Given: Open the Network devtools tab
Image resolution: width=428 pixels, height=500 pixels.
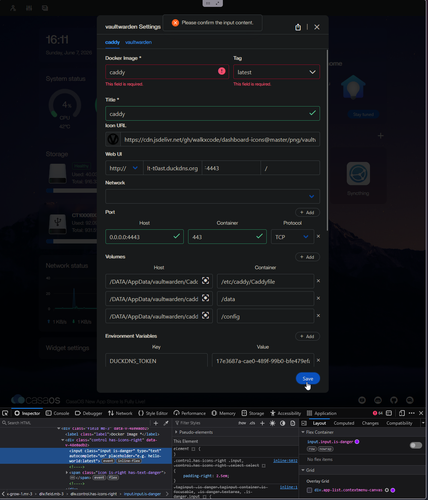Looking at the screenshot, I should [x=120, y=413].
